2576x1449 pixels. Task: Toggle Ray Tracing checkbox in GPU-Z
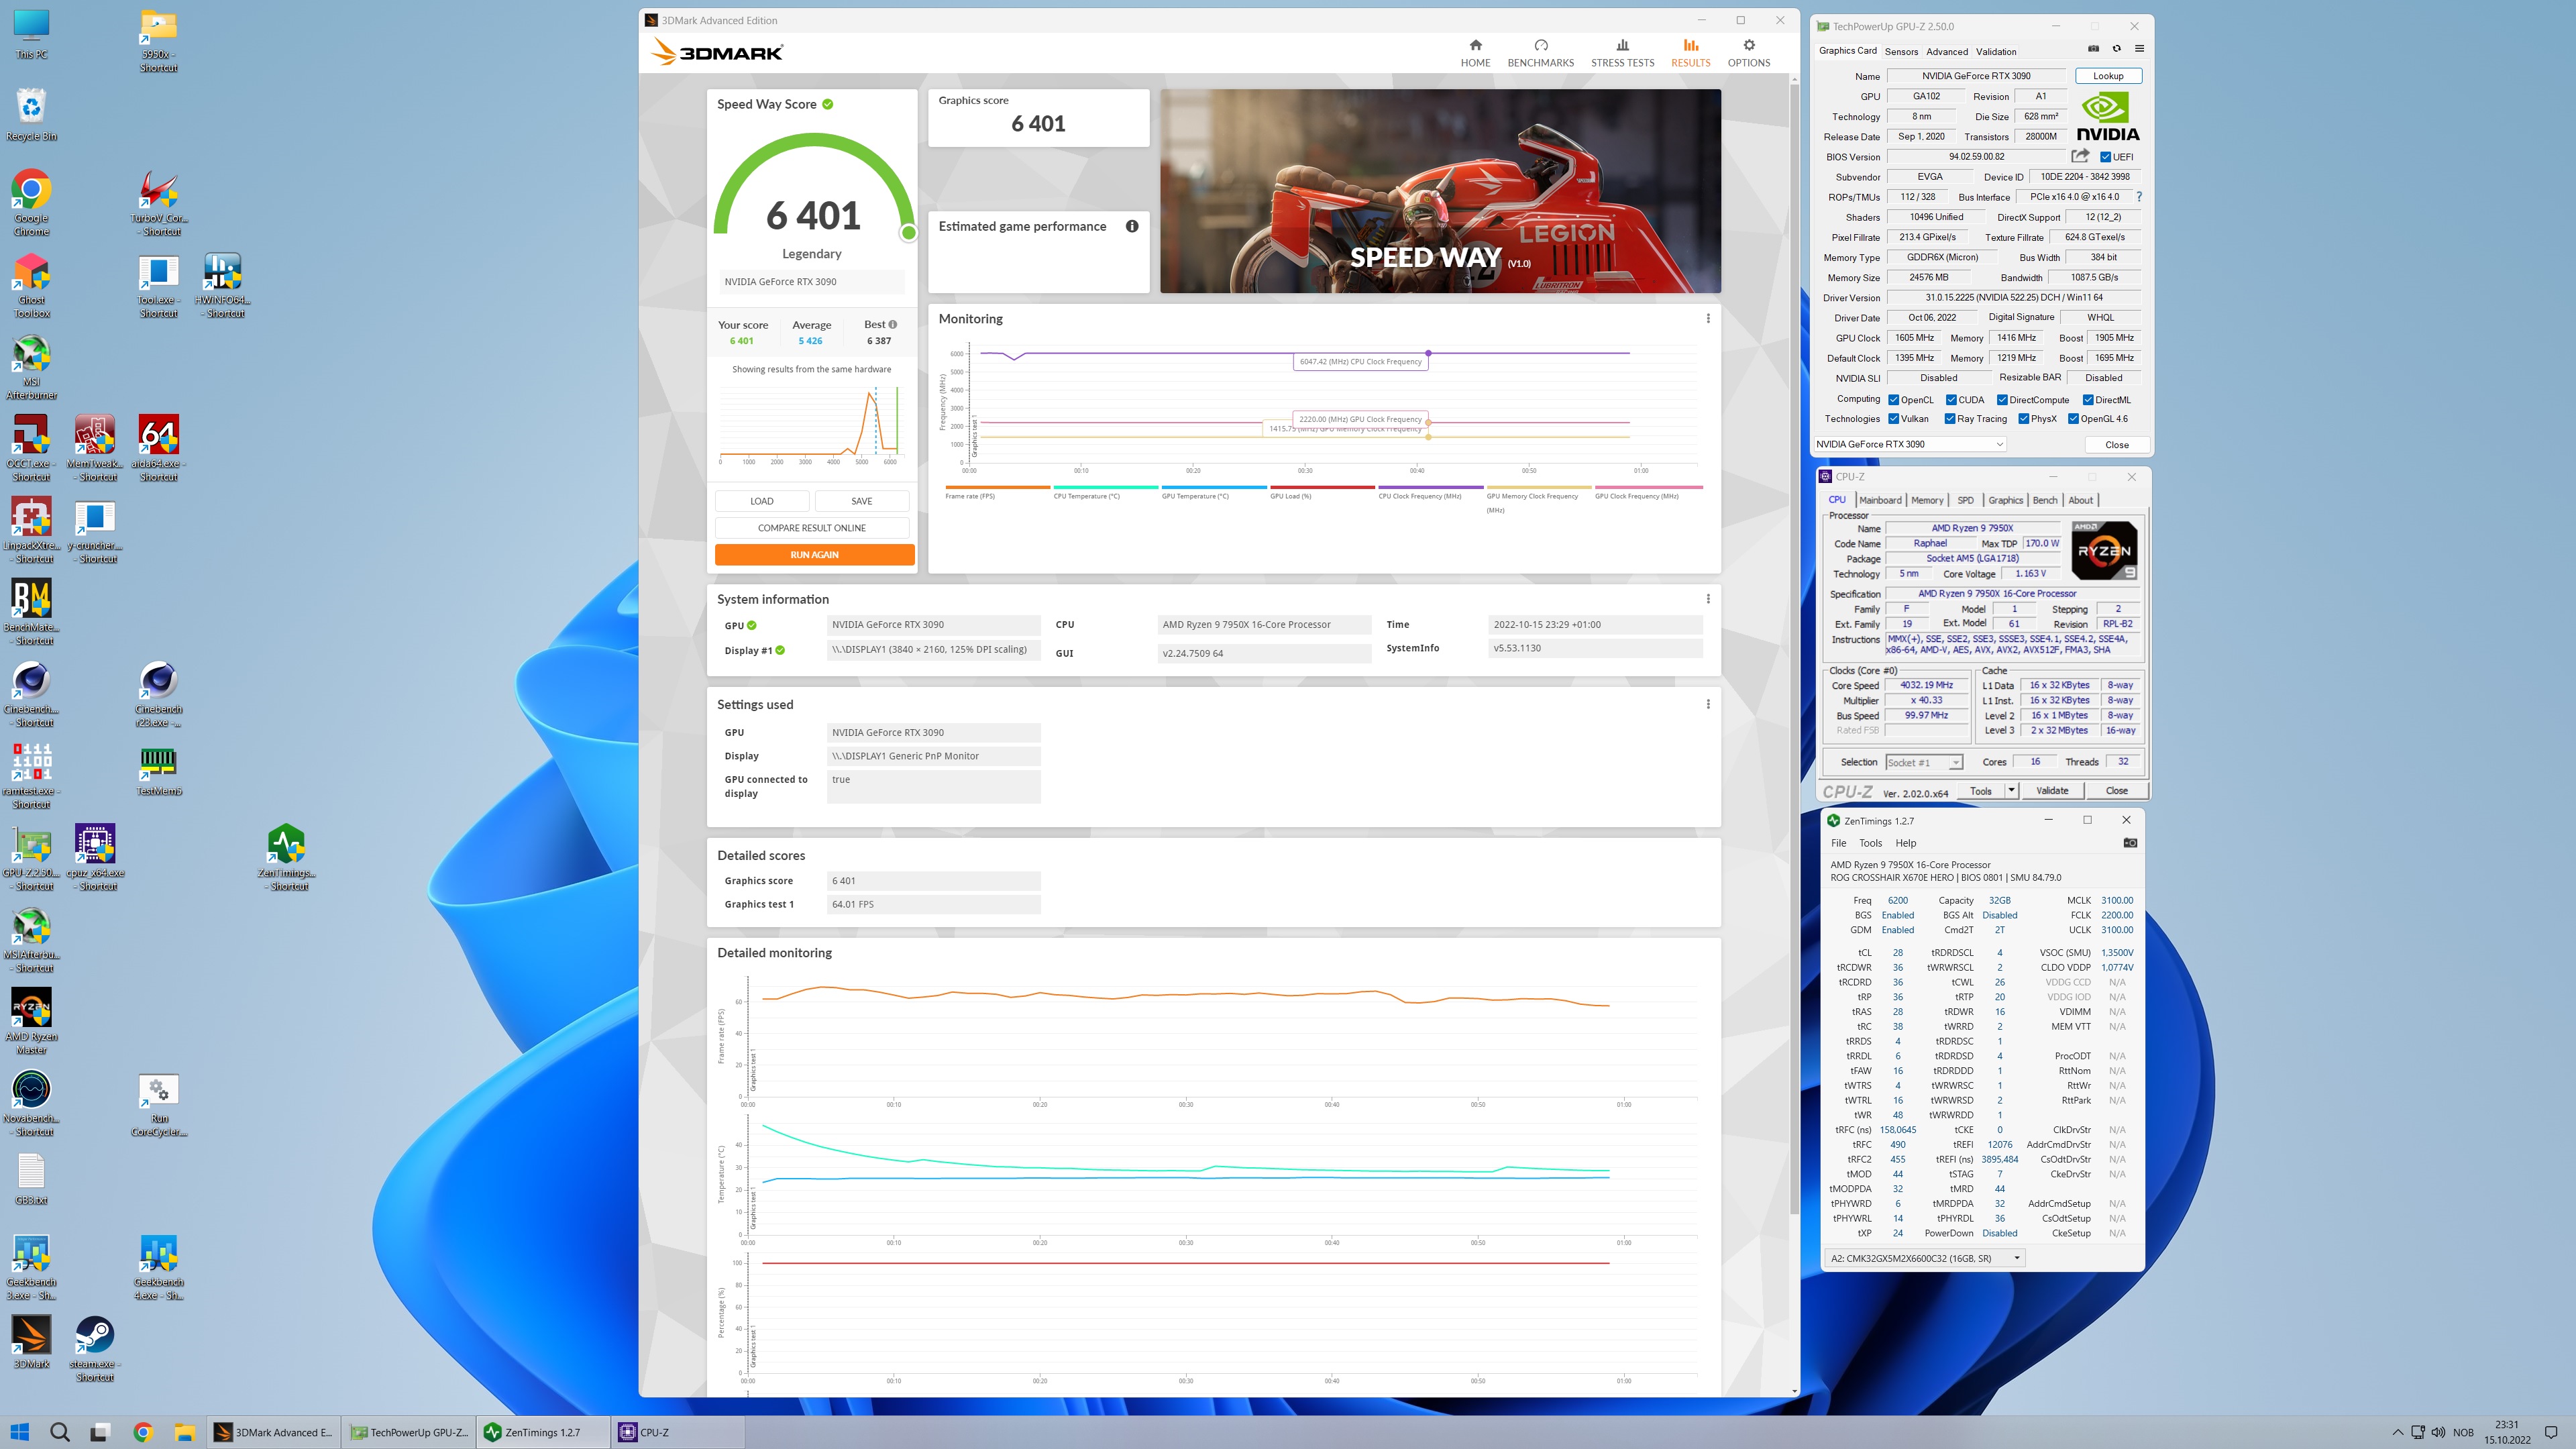coord(1950,419)
